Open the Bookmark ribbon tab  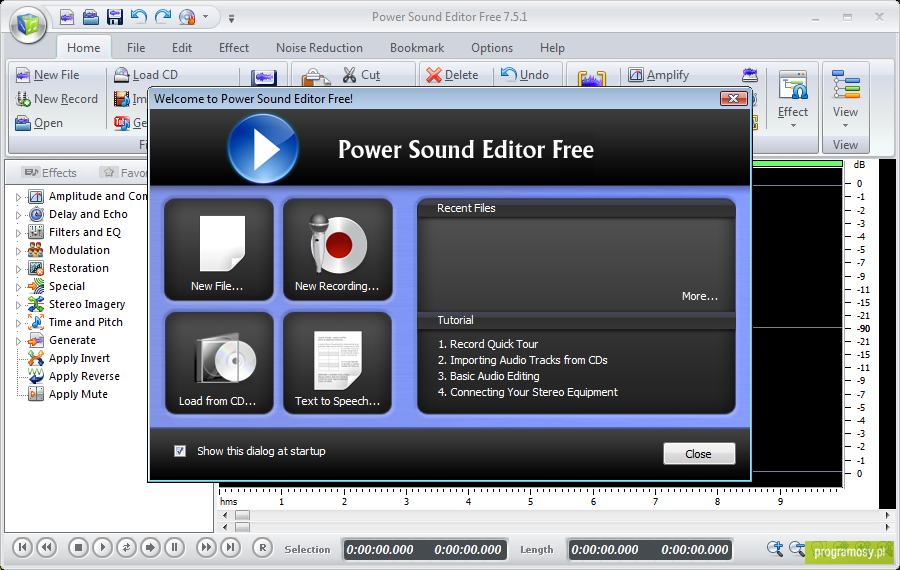pos(417,48)
